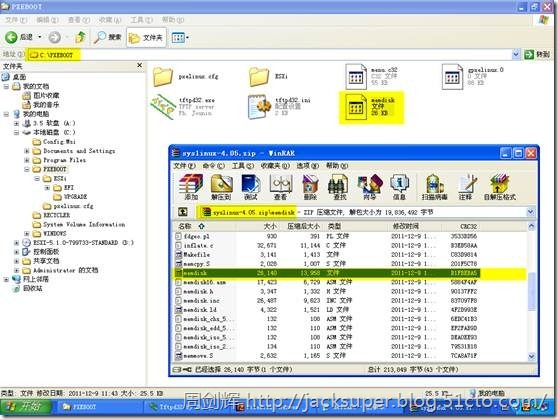Click the Explorer Up folder icon

81,37
